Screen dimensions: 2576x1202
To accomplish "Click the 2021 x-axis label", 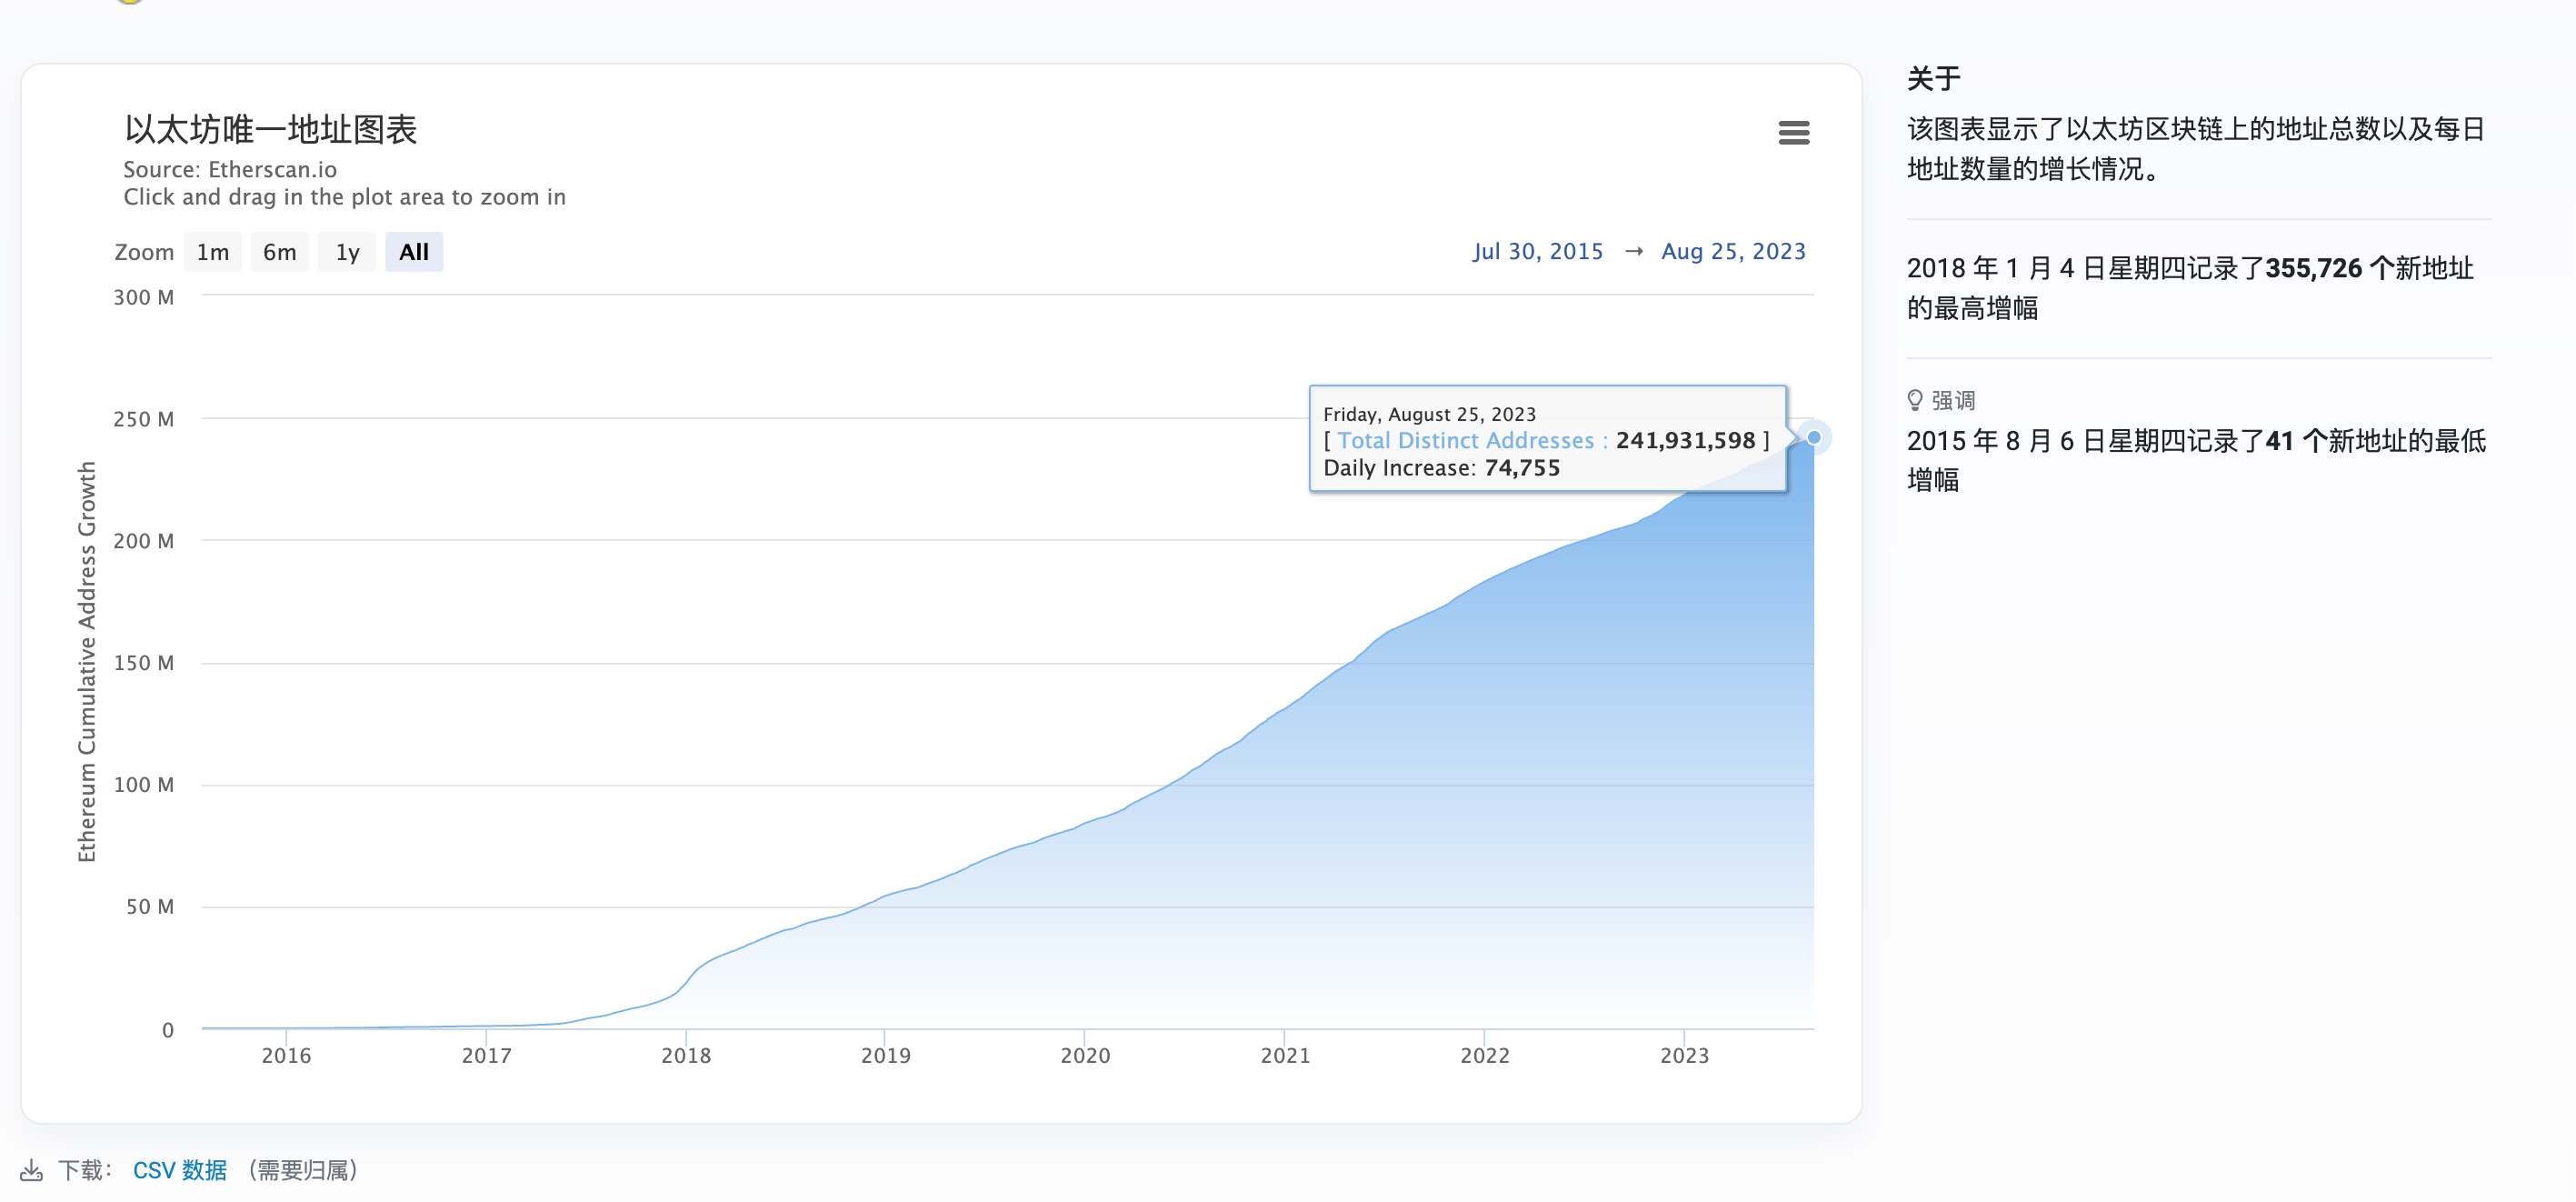I will tap(1285, 1055).
